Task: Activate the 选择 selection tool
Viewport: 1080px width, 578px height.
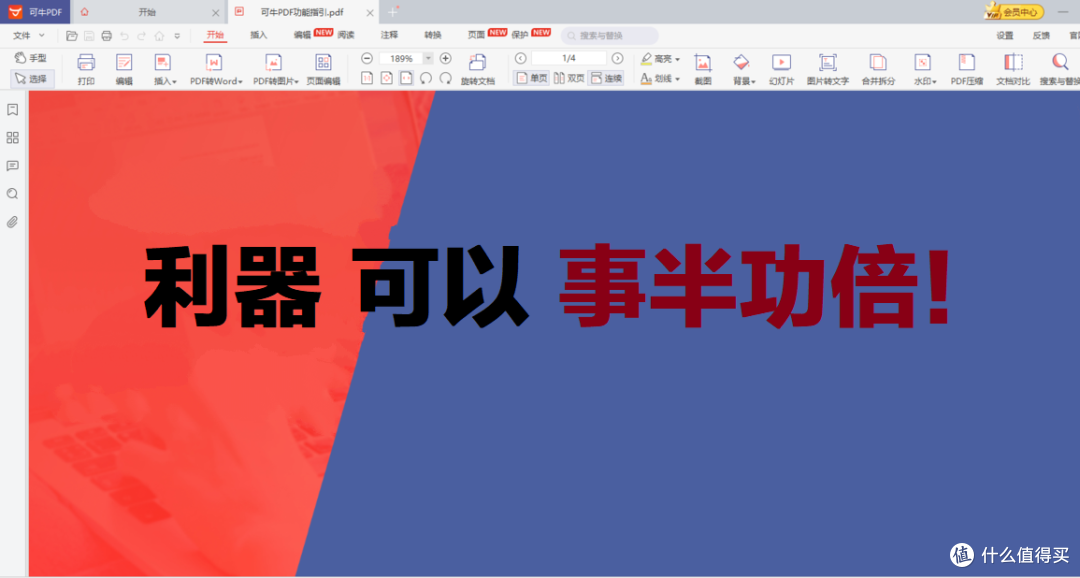Action: point(31,79)
